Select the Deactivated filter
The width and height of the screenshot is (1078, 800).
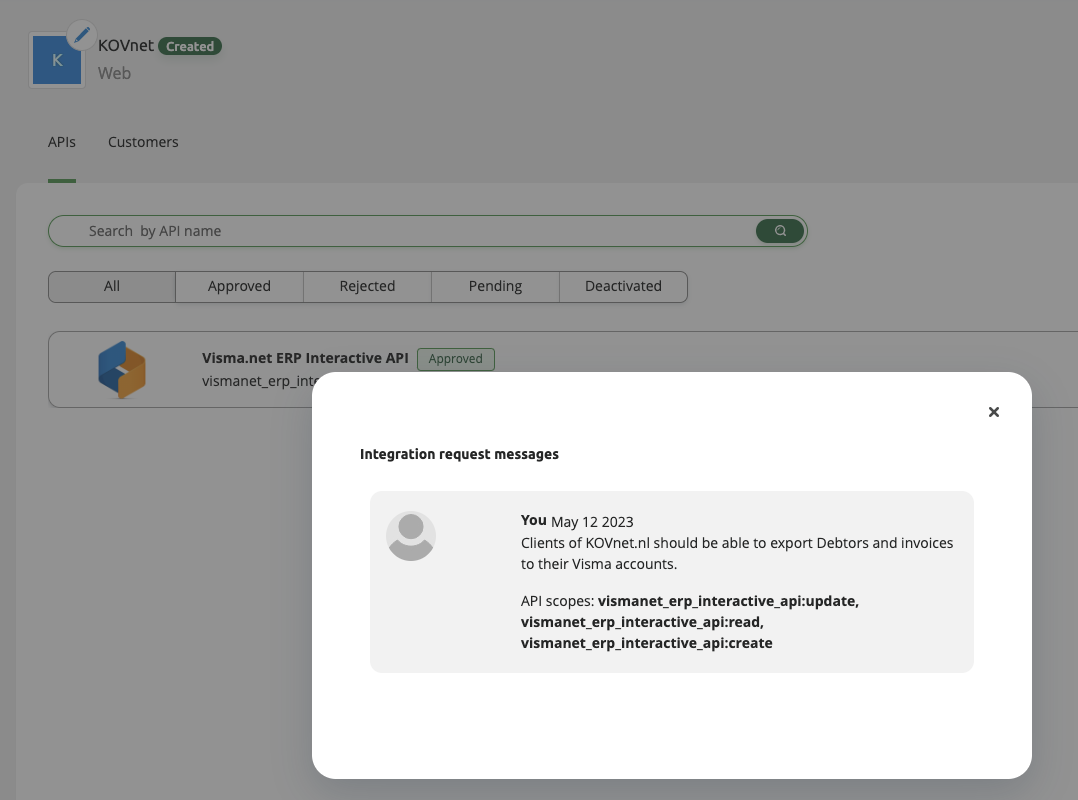[623, 287]
